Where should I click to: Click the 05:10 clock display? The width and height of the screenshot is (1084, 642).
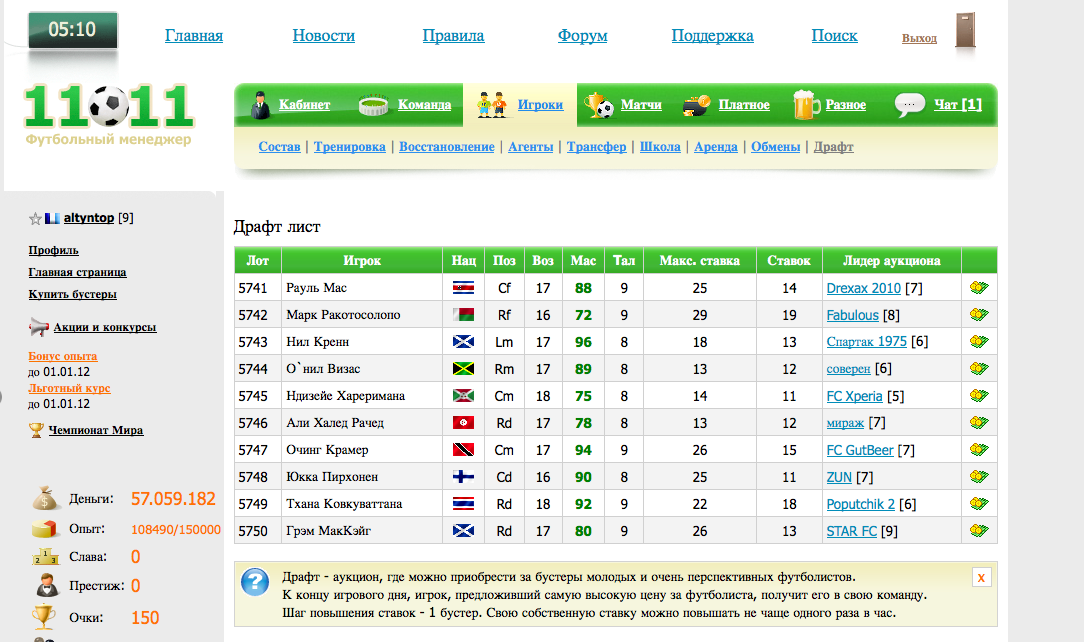point(73,30)
